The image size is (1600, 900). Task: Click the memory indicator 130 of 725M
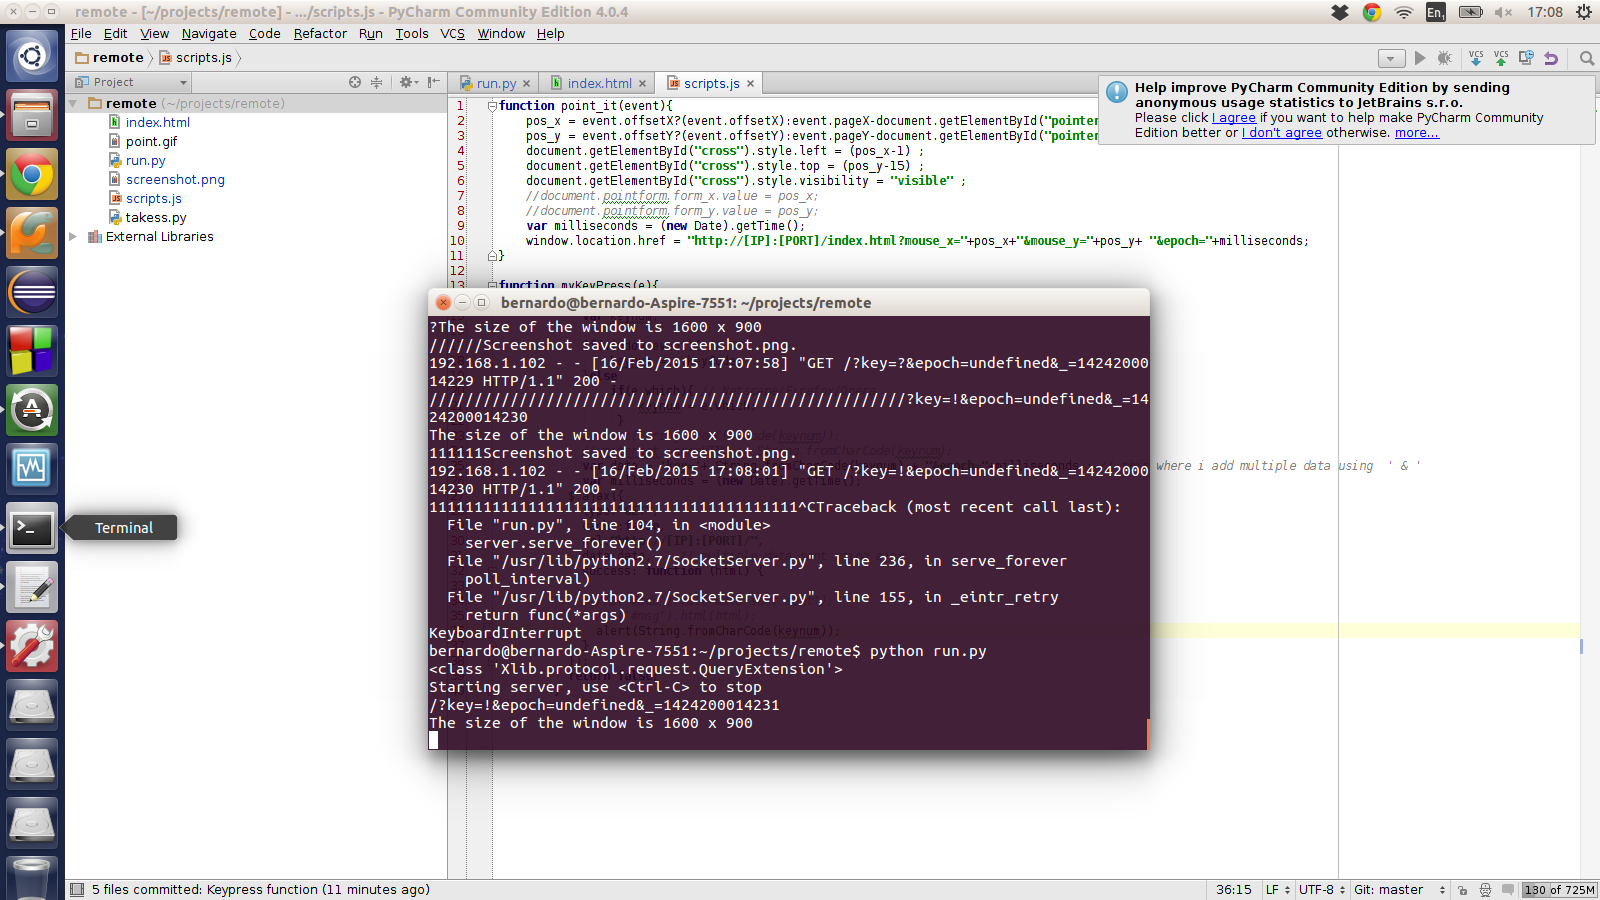tap(1559, 890)
